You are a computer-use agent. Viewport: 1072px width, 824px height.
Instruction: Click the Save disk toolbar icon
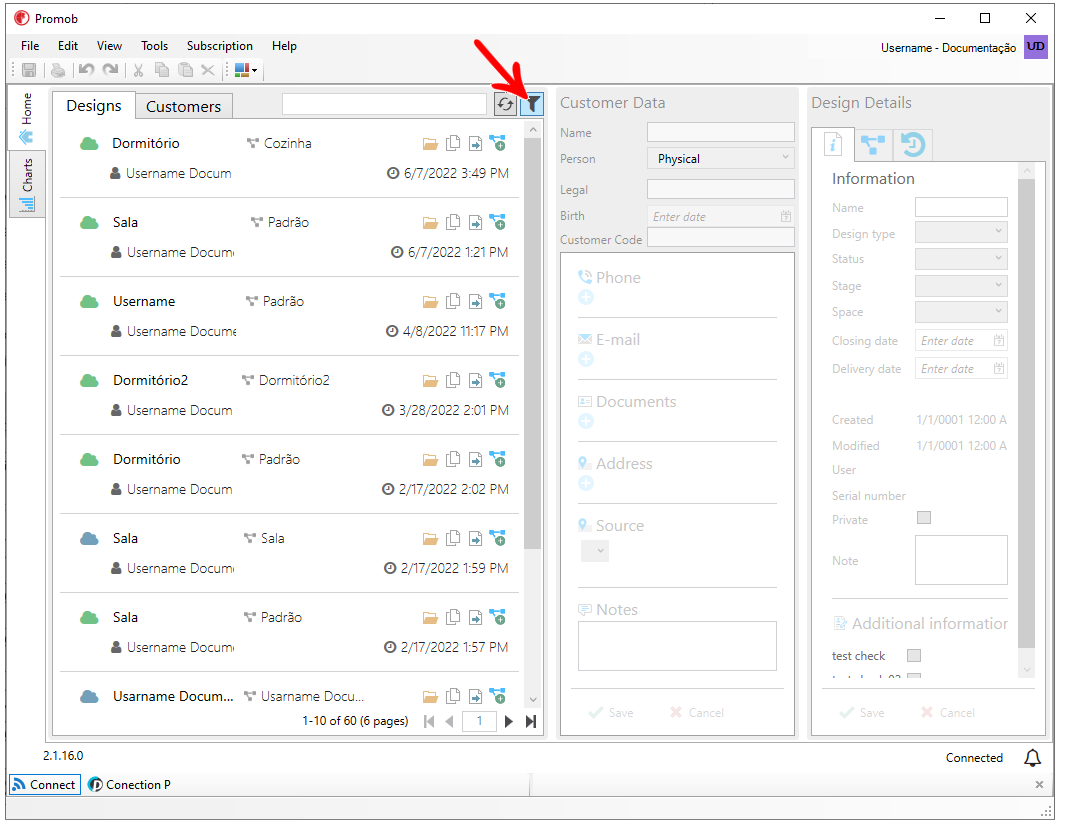(29, 70)
